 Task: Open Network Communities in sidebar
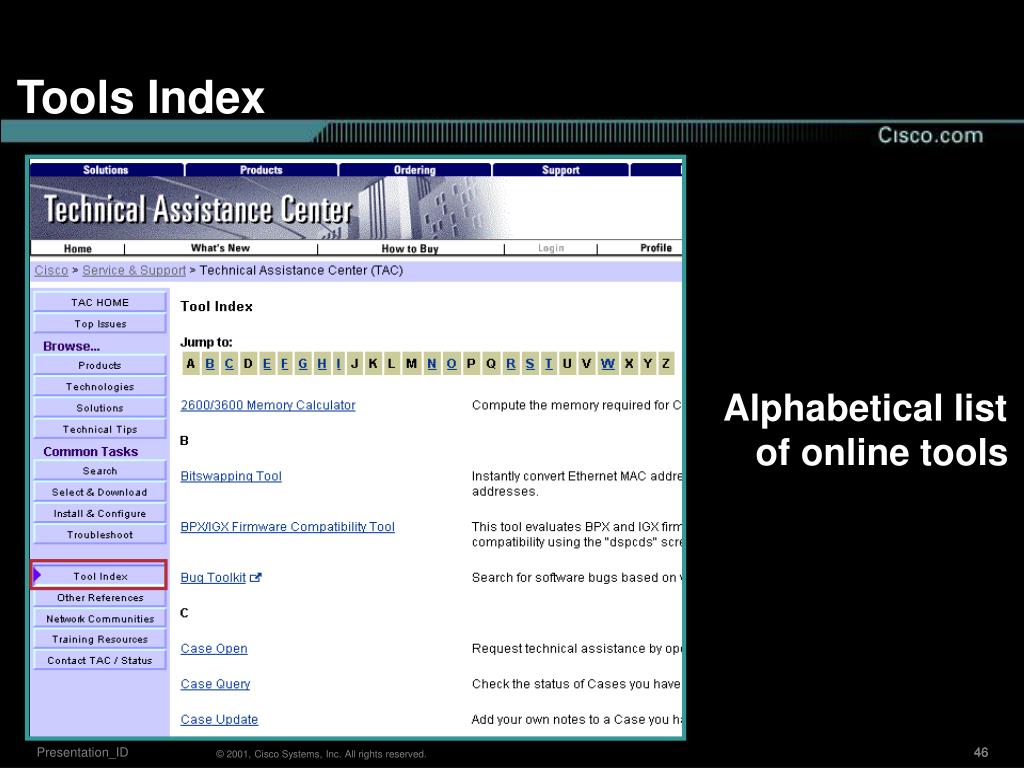[100, 618]
